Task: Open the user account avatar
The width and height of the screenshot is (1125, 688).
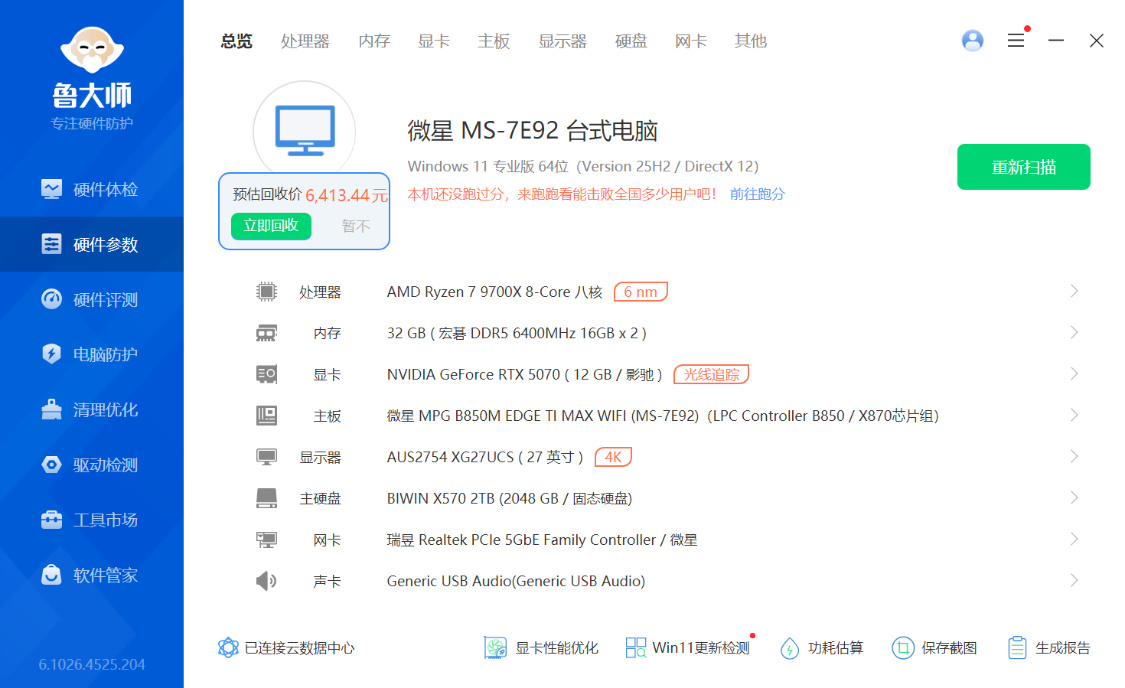Action: [x=972, y=40]
